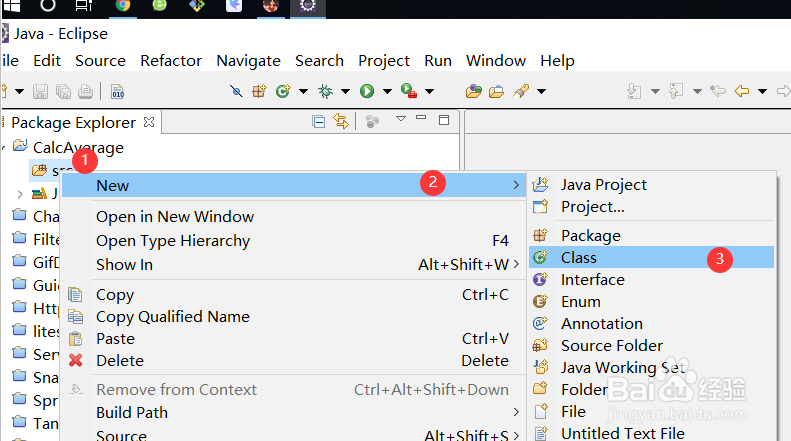The height and width of the screenshot is (441, 791).
Task: Click the Save All toolbar icon
Action: 63,91
